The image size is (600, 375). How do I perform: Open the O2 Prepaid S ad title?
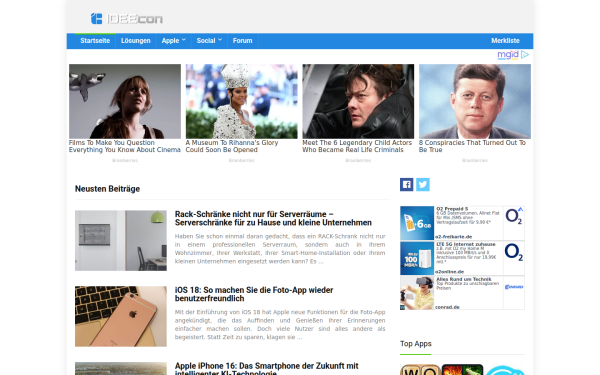452,209
